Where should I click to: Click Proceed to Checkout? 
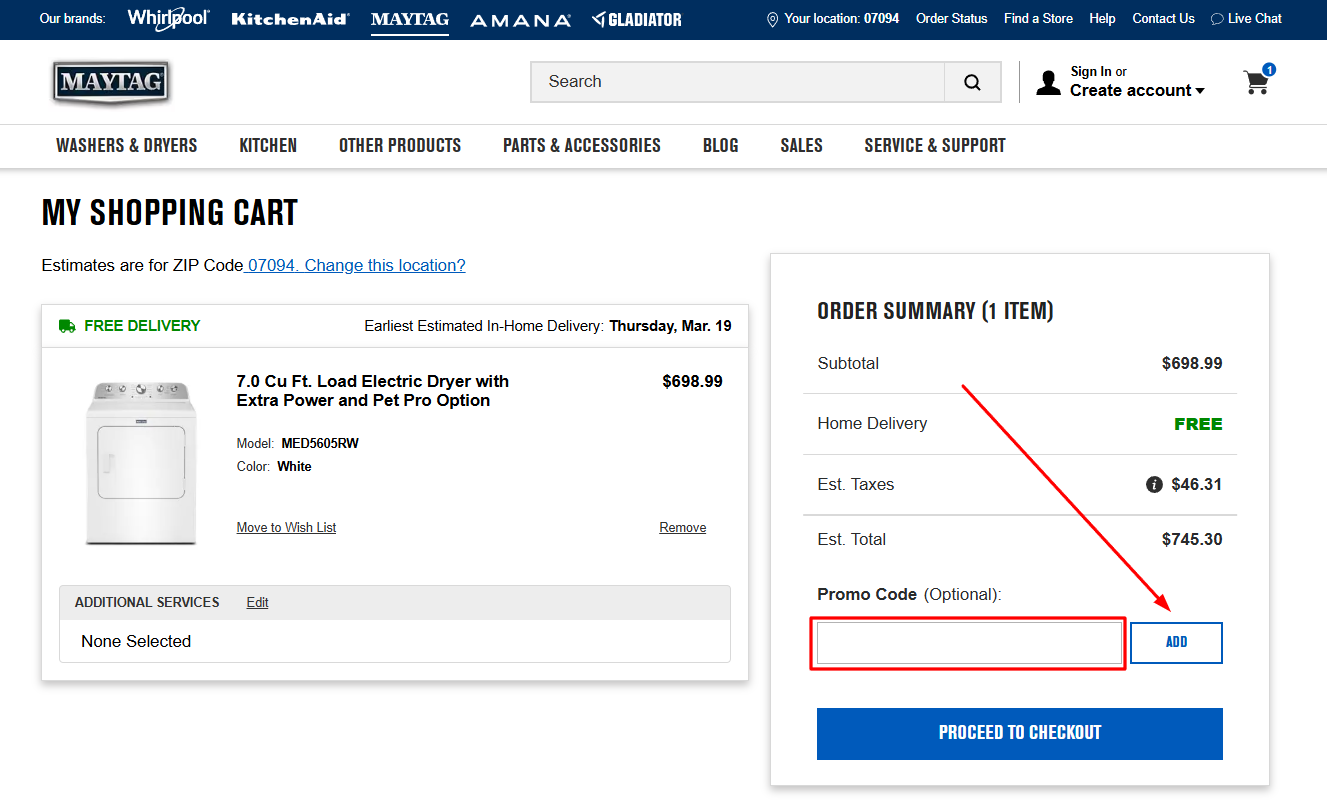click(x=1019, y=733)
